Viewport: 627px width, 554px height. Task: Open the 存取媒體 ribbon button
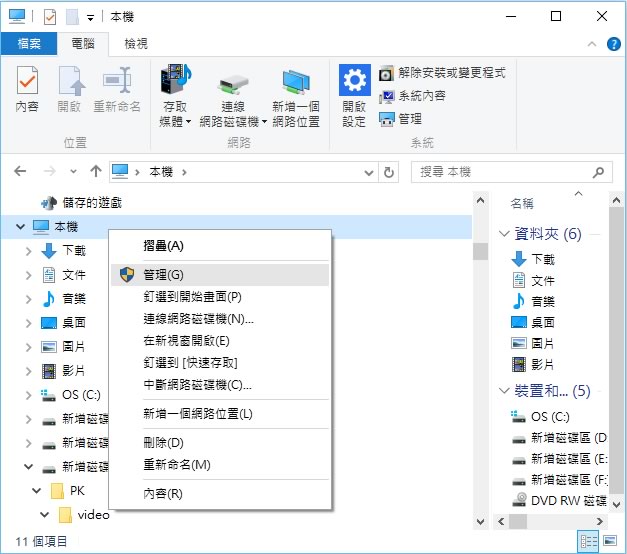pos(175,95)
